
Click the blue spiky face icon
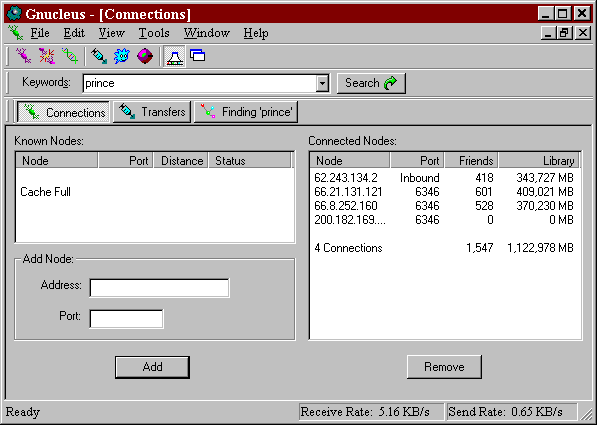[x=122, y=56]
